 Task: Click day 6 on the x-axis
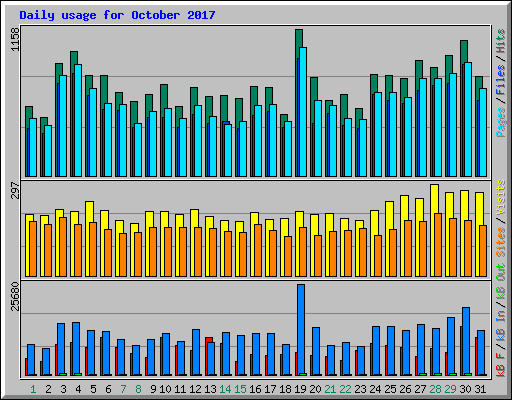[108, 389]
